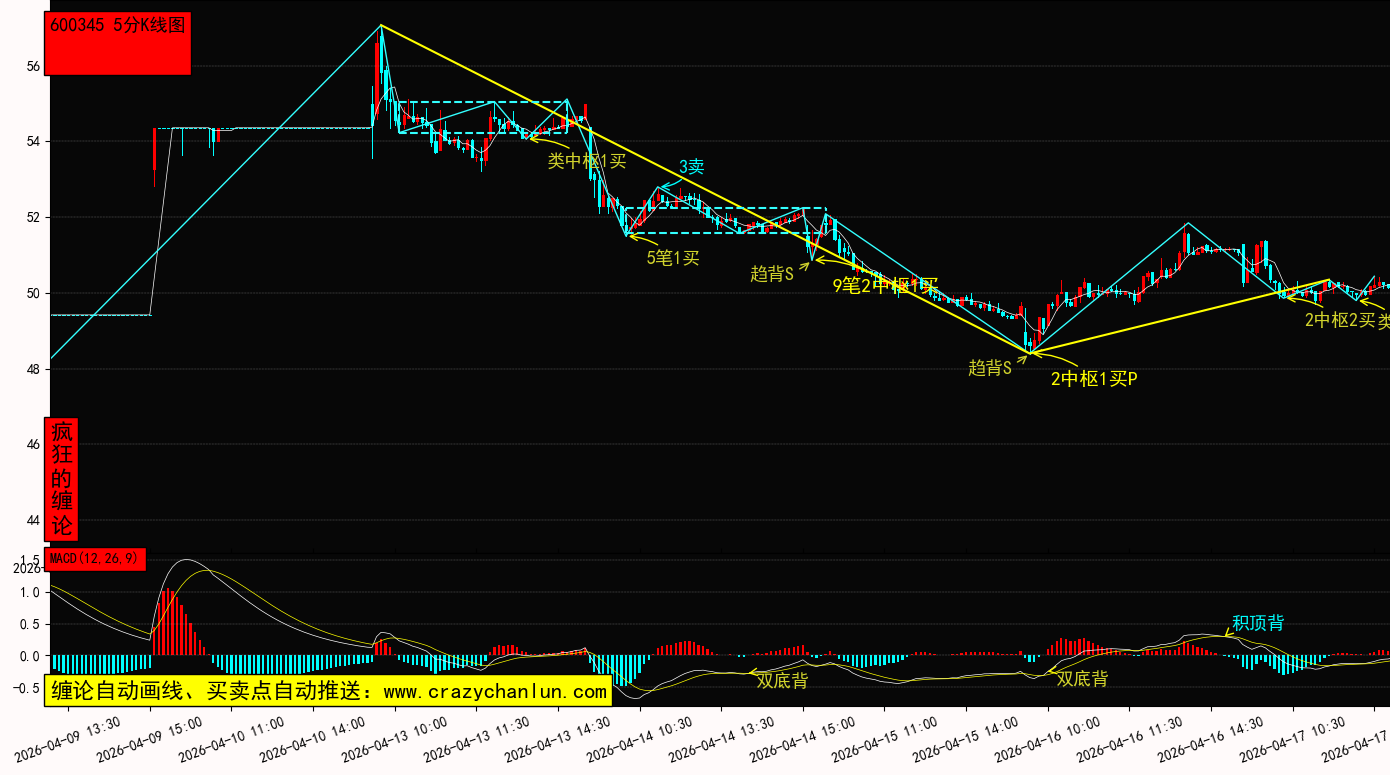
Task: Select the 类中枢1买 buy signal annotation
Action: (587, 160)
